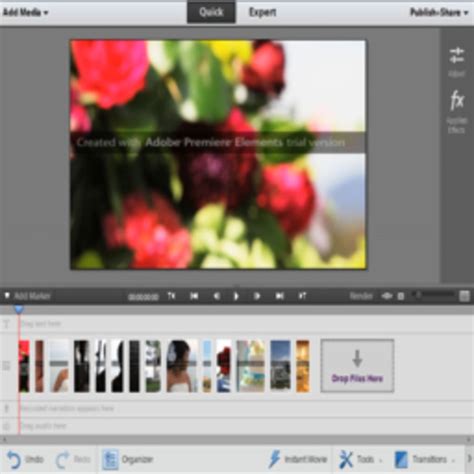Play the movie in the monitor
The height and width of the screenshot is (474, 474).
point(236,296)
